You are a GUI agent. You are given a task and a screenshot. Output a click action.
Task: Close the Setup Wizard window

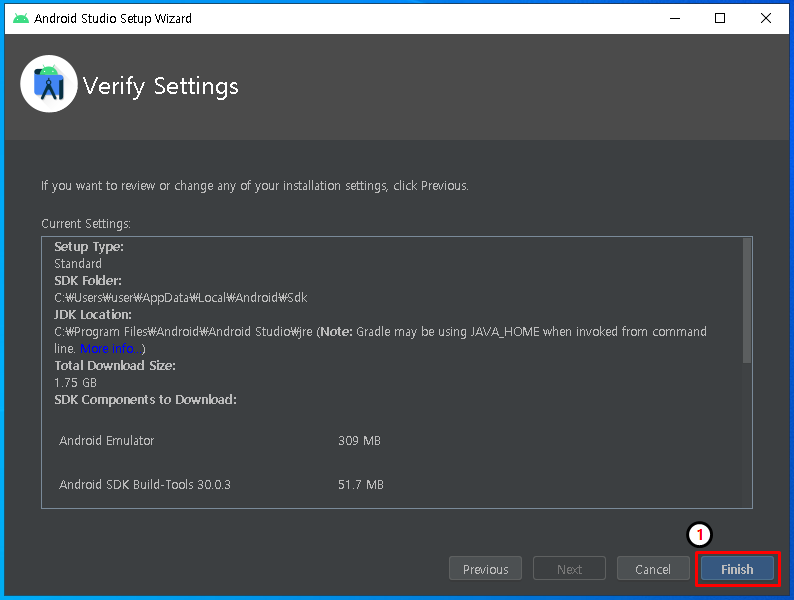point(766,18)
